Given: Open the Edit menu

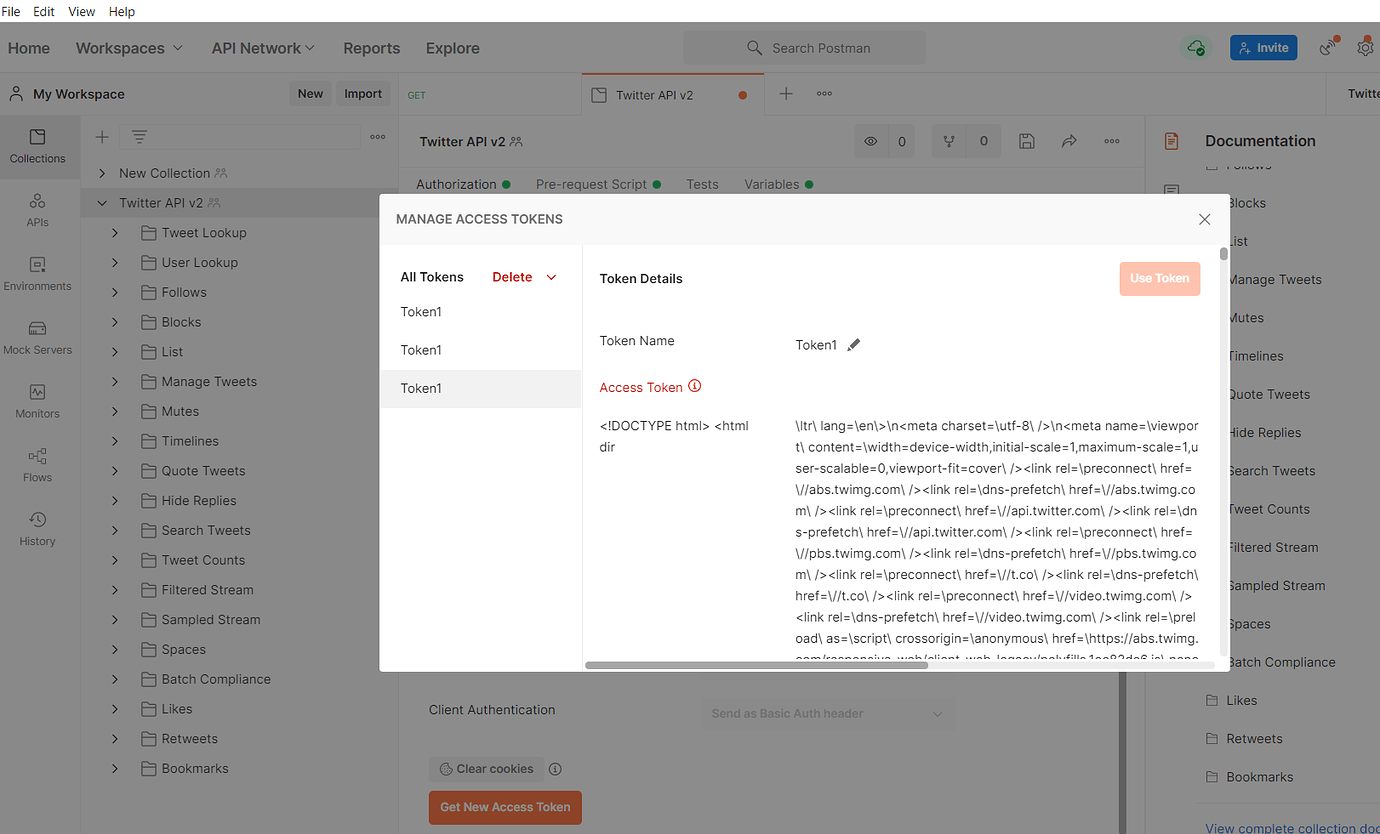Looking at the screenshot, I should 43,11.
